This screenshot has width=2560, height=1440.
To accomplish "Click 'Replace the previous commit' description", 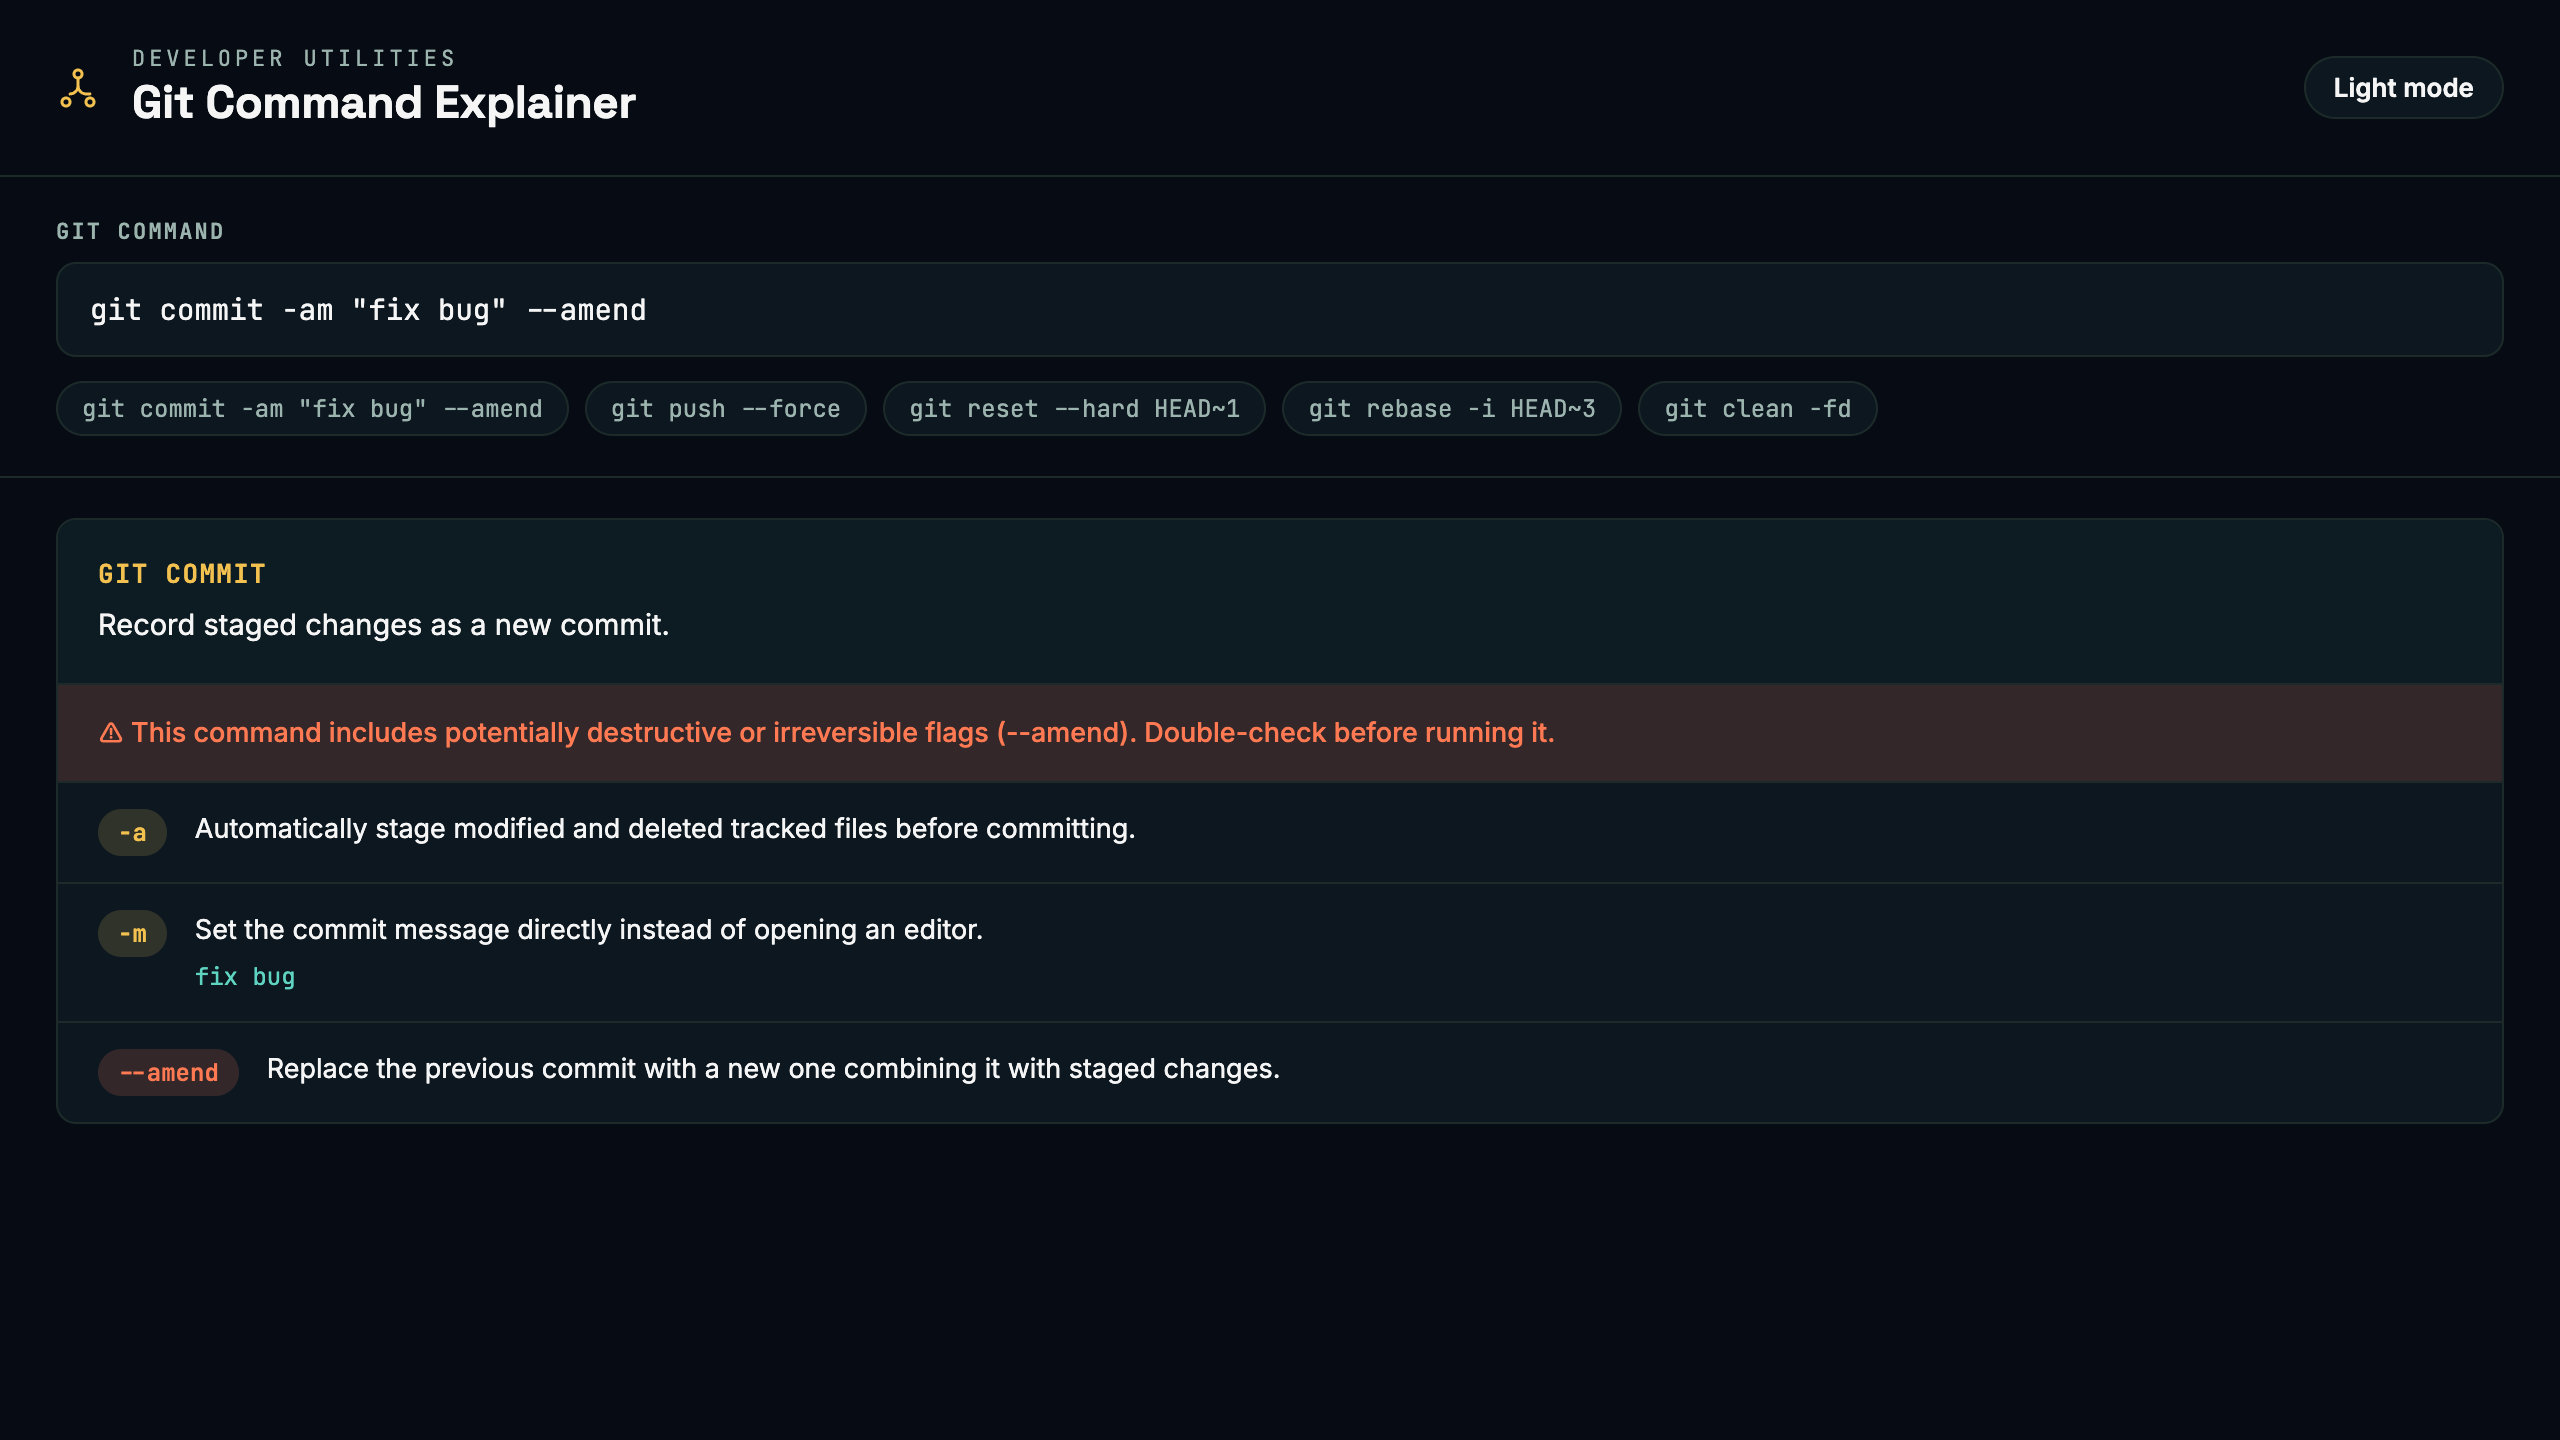I will click(x=773, y=1069).
